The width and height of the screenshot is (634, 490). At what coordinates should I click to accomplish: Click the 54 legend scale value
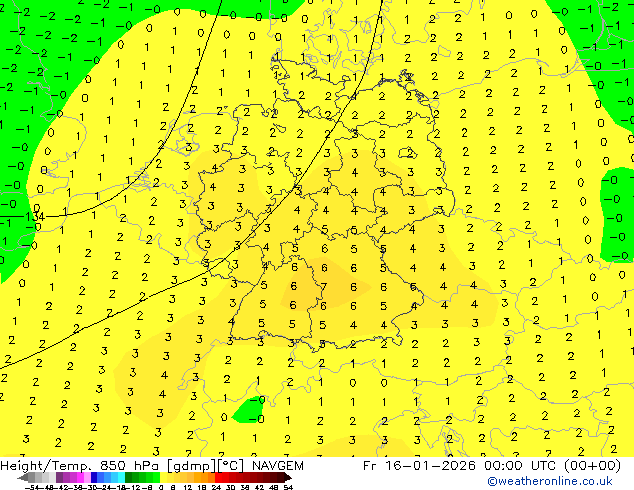[287, 487]
